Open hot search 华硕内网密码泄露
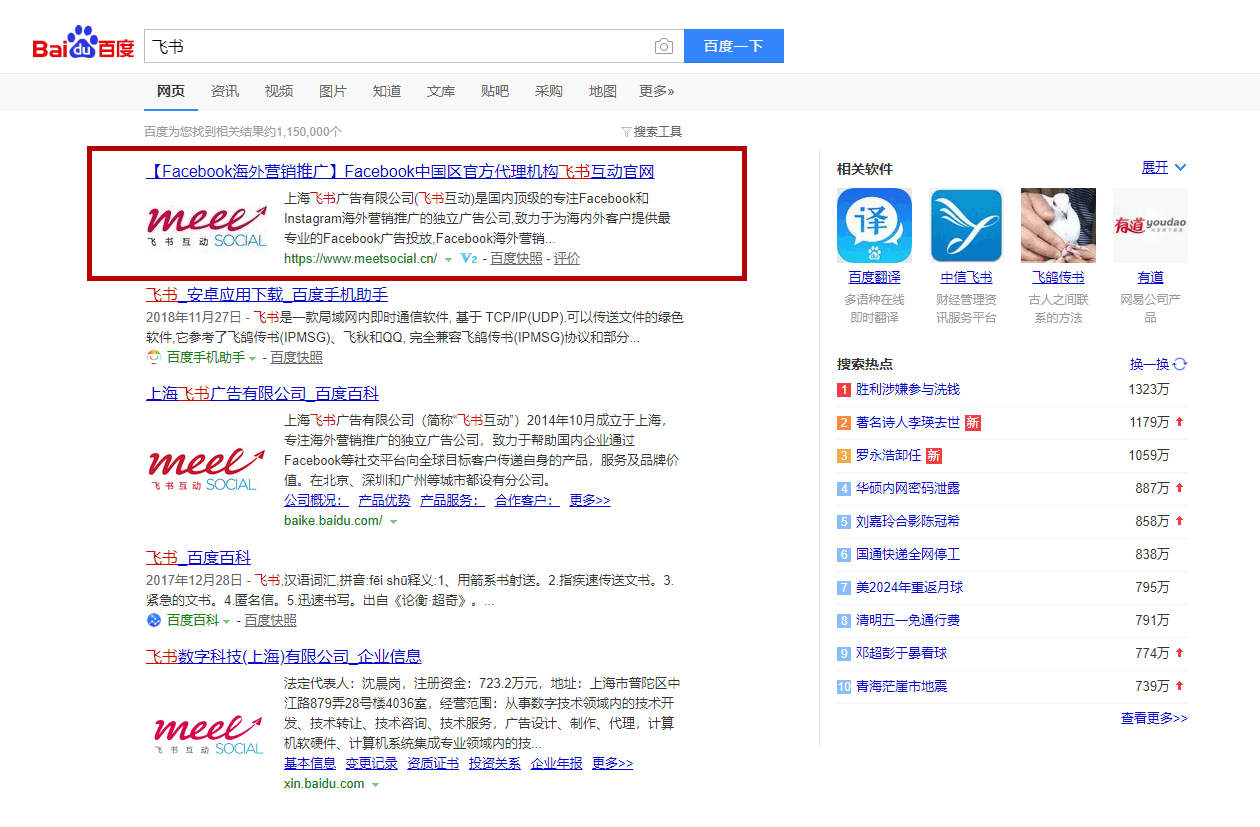 pyautogui.click(x=908, y=488)
